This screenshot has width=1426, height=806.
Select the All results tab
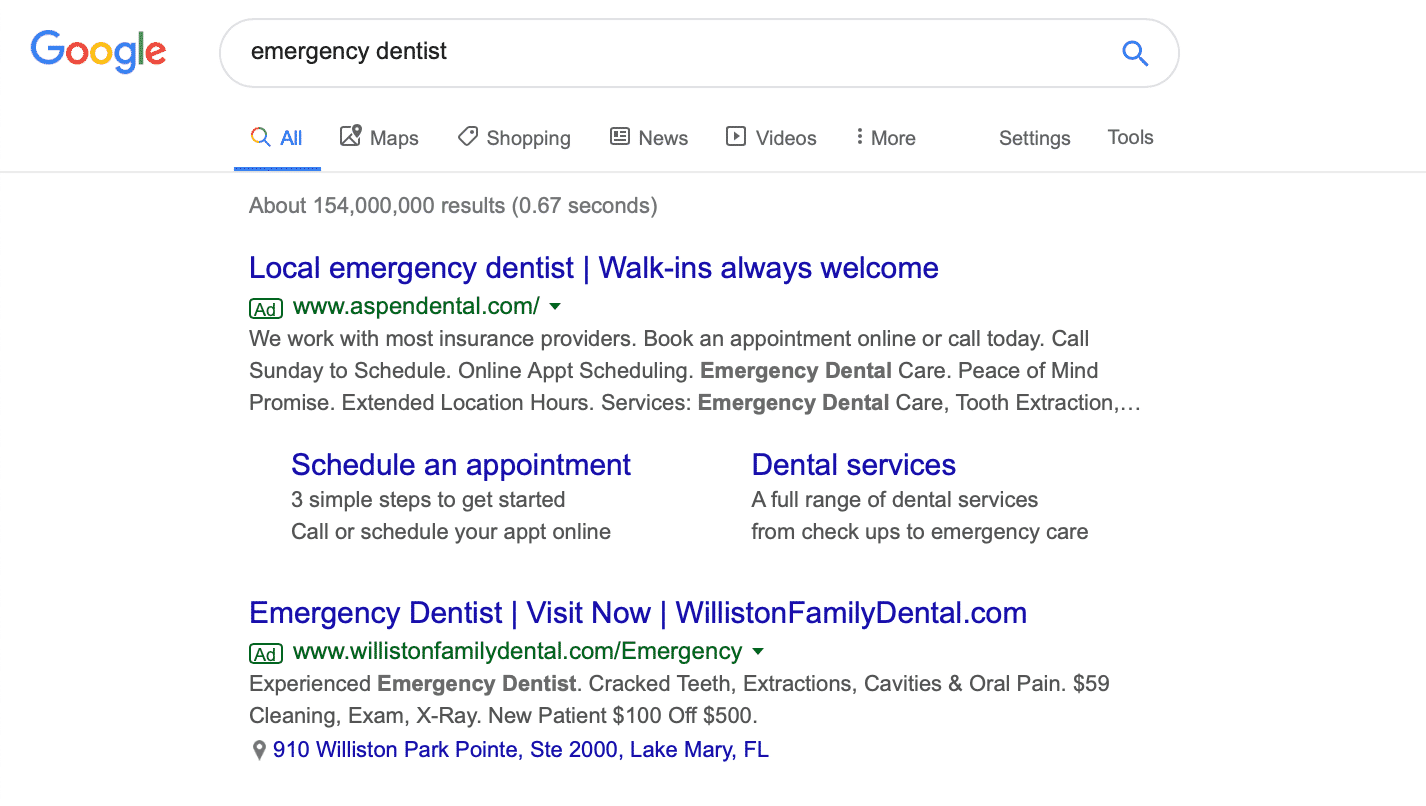277,138
